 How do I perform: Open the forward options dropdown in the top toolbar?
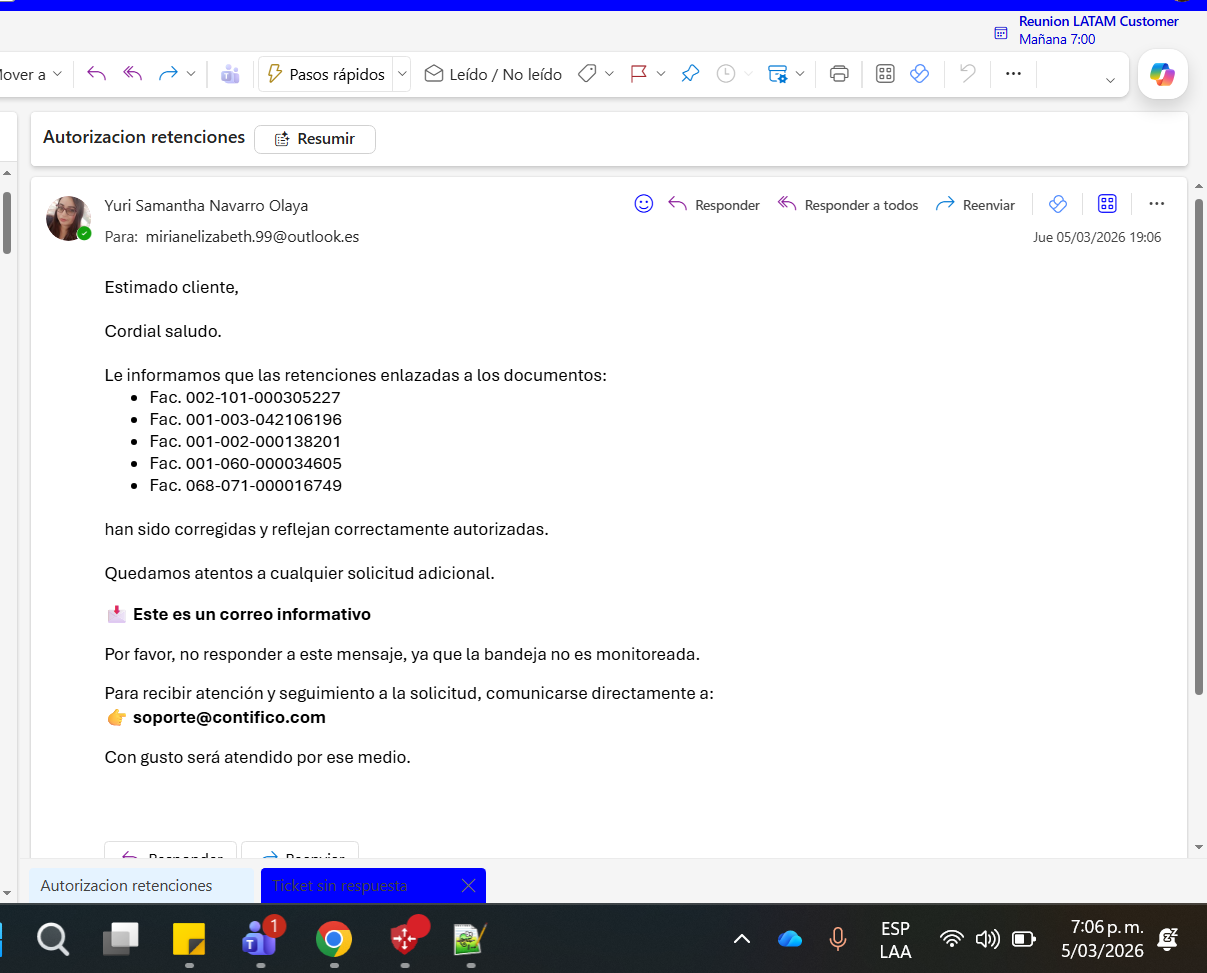tap(191, 74)
